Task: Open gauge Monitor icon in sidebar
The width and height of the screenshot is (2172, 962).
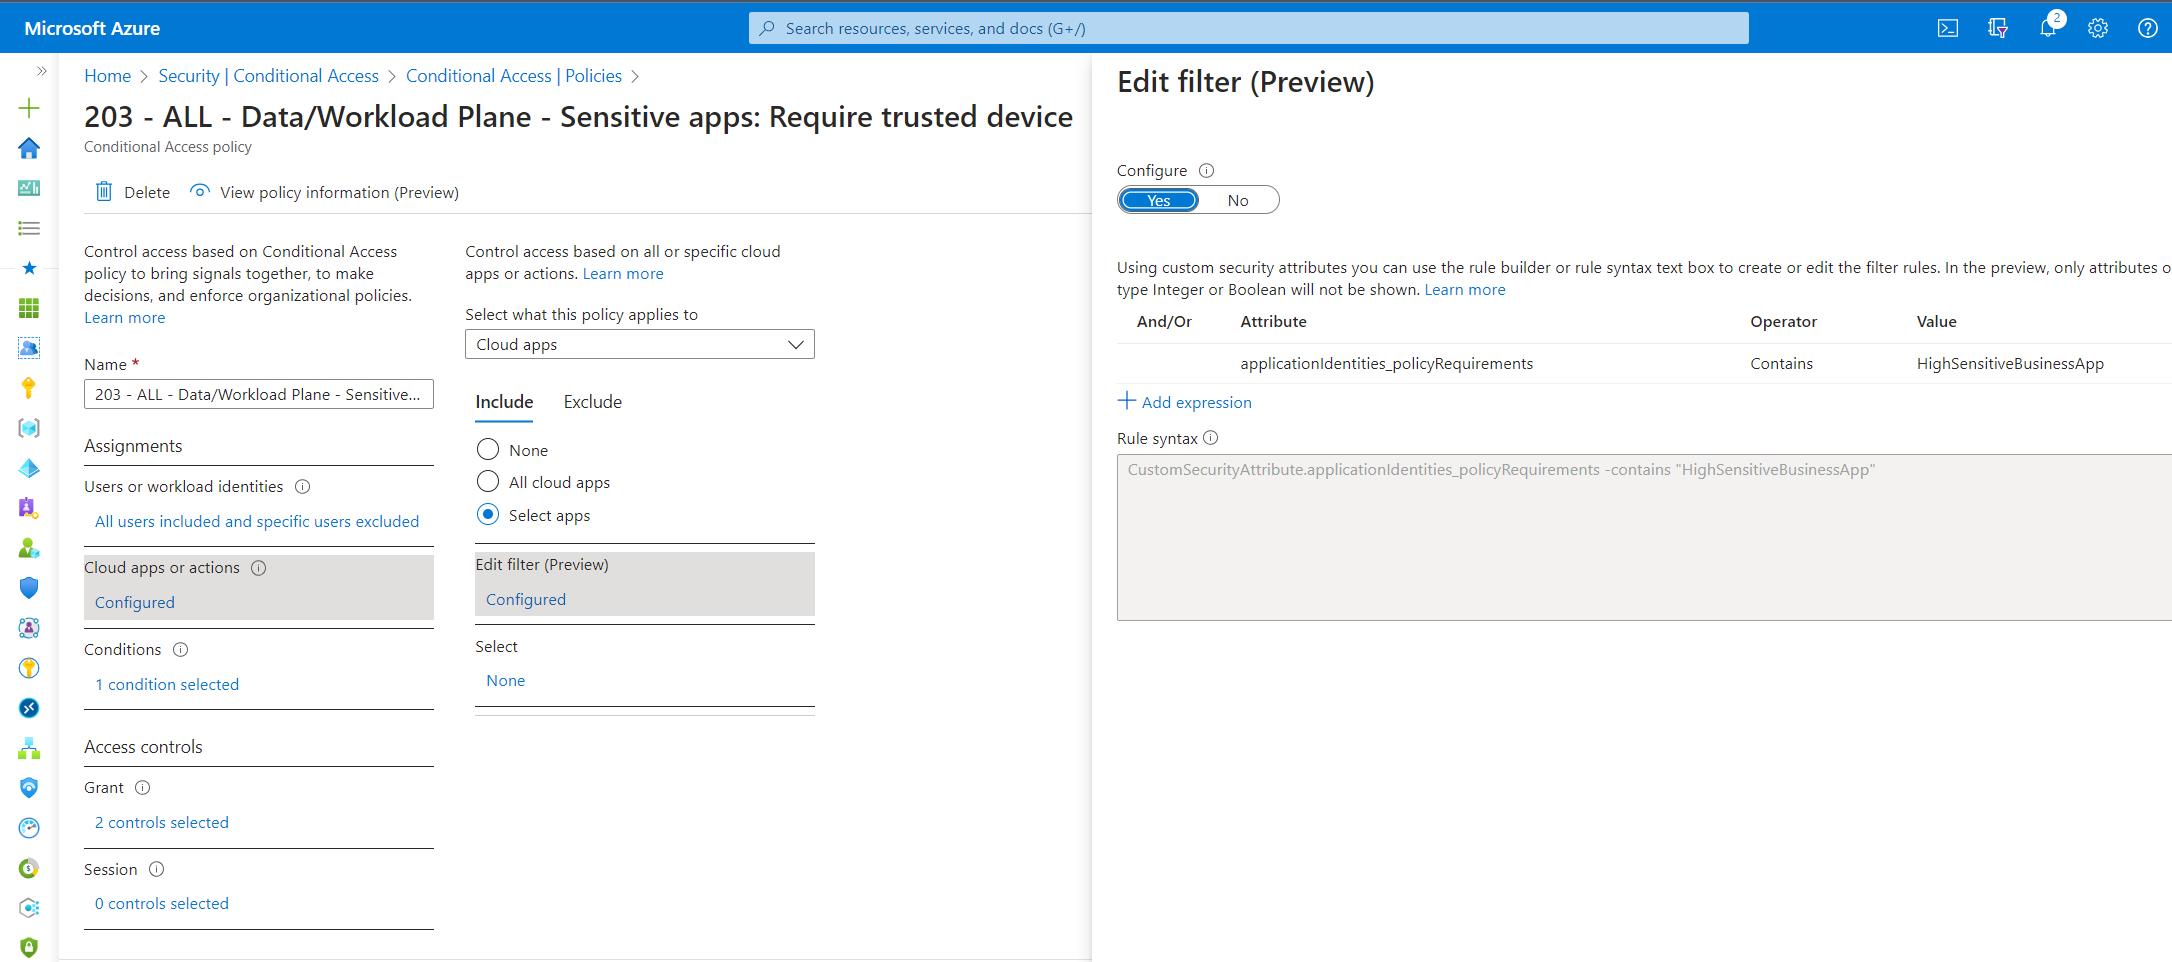Action: pos(29,828)
